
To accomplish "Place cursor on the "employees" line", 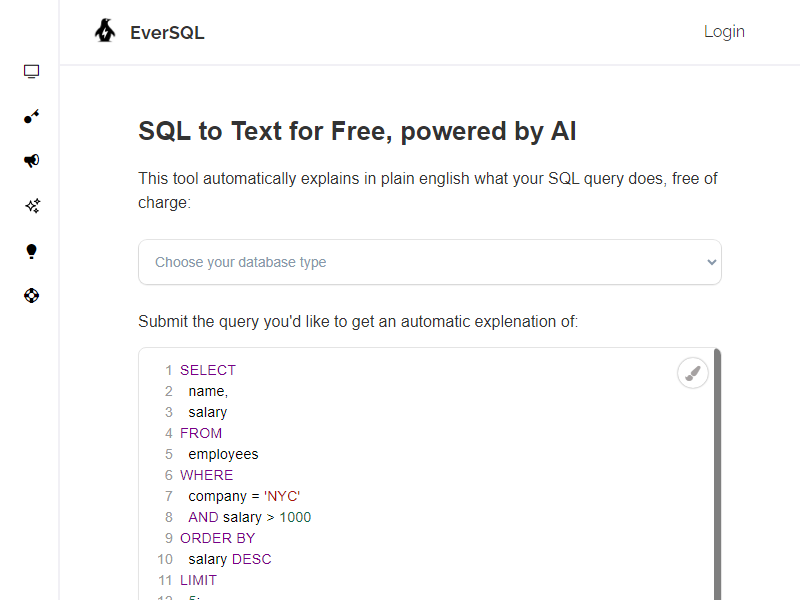I will [x=223, y=454].
